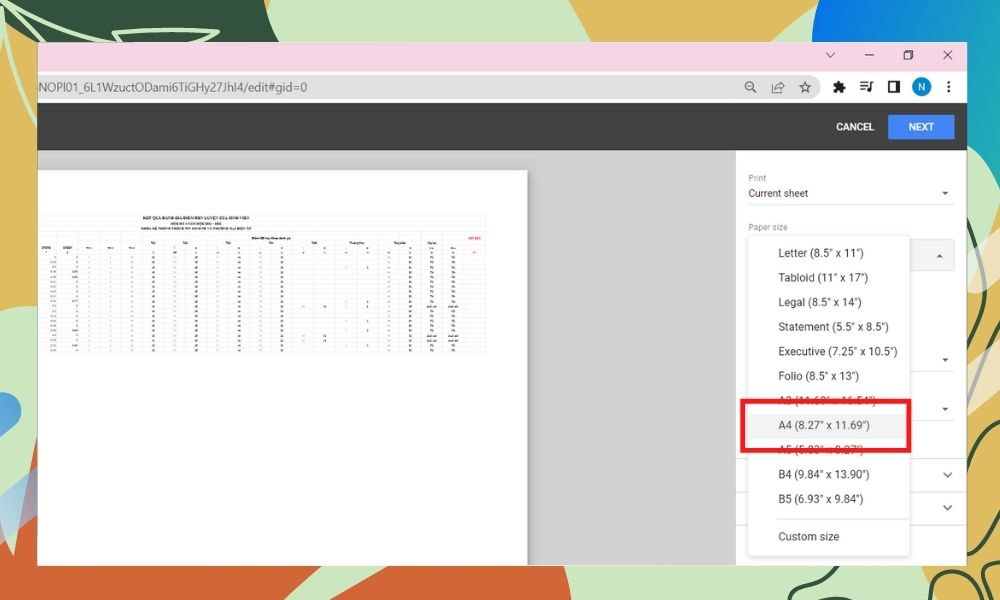Screen dimensions: 1000x600
Task: Open the media controls icon
Action: (x=867, y=87)
